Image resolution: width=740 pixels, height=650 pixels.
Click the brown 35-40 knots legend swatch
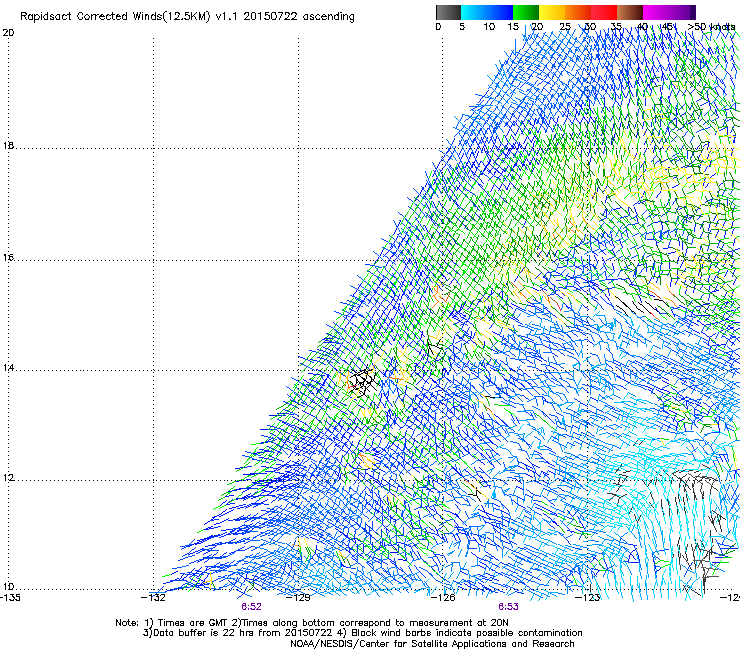(630, 12)
